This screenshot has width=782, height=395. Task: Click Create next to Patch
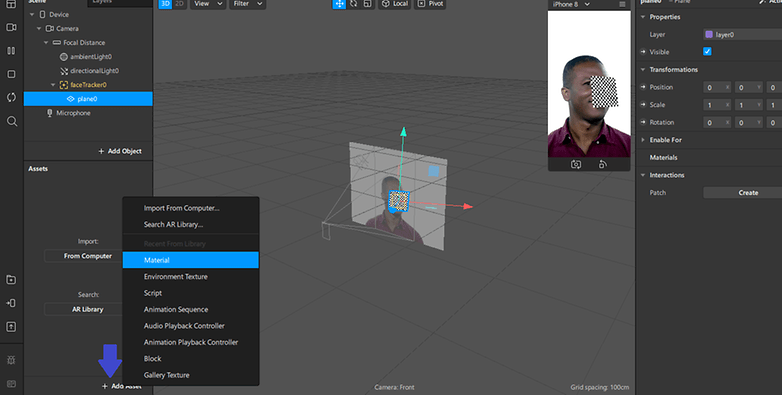pyautogui.click(x=743, y=193)
